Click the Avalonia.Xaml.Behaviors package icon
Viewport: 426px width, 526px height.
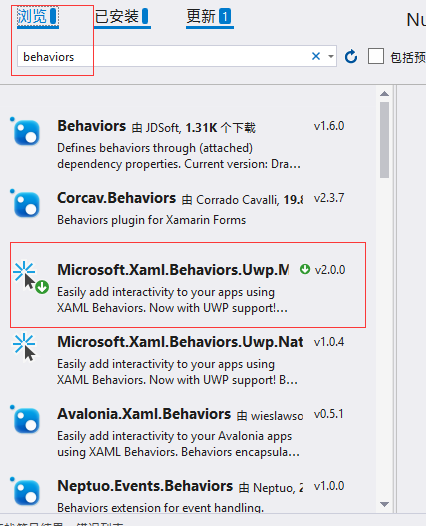coord(25,420)
